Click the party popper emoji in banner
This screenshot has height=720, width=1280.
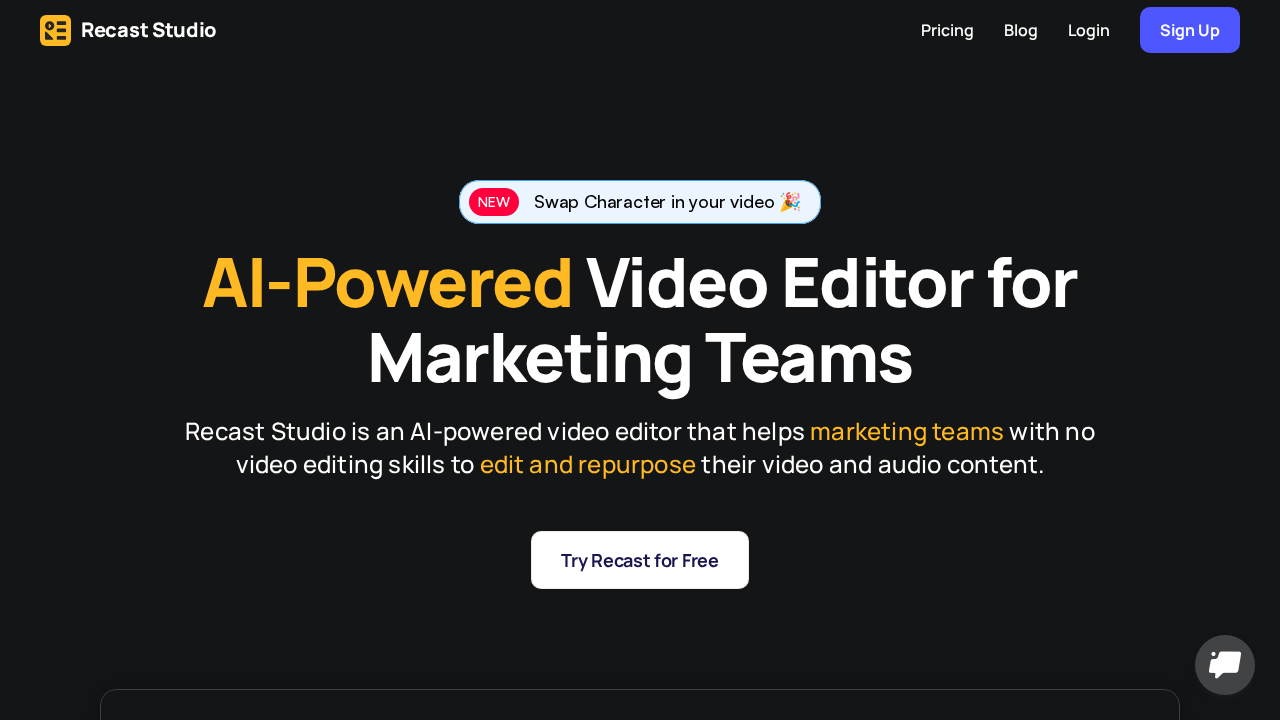click(790, 202)
